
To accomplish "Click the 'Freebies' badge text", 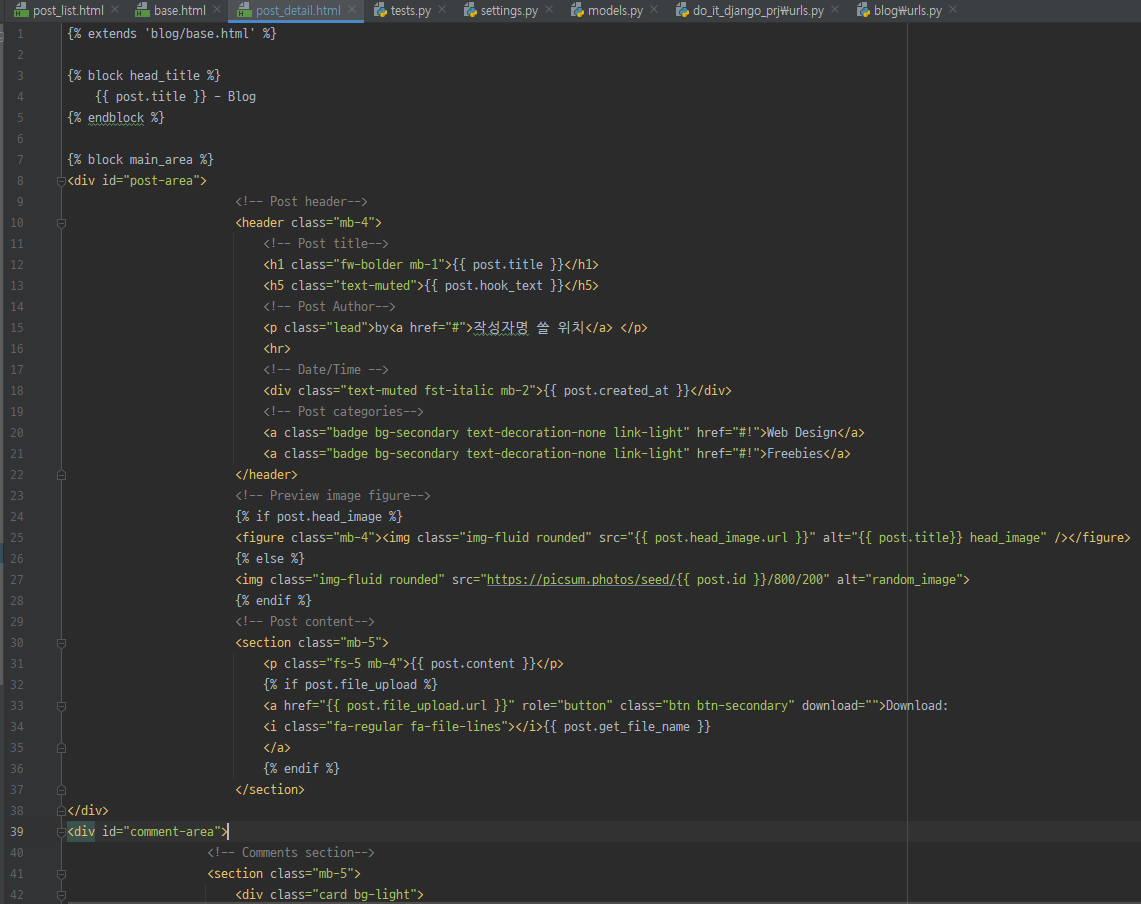I will [795, 454].
